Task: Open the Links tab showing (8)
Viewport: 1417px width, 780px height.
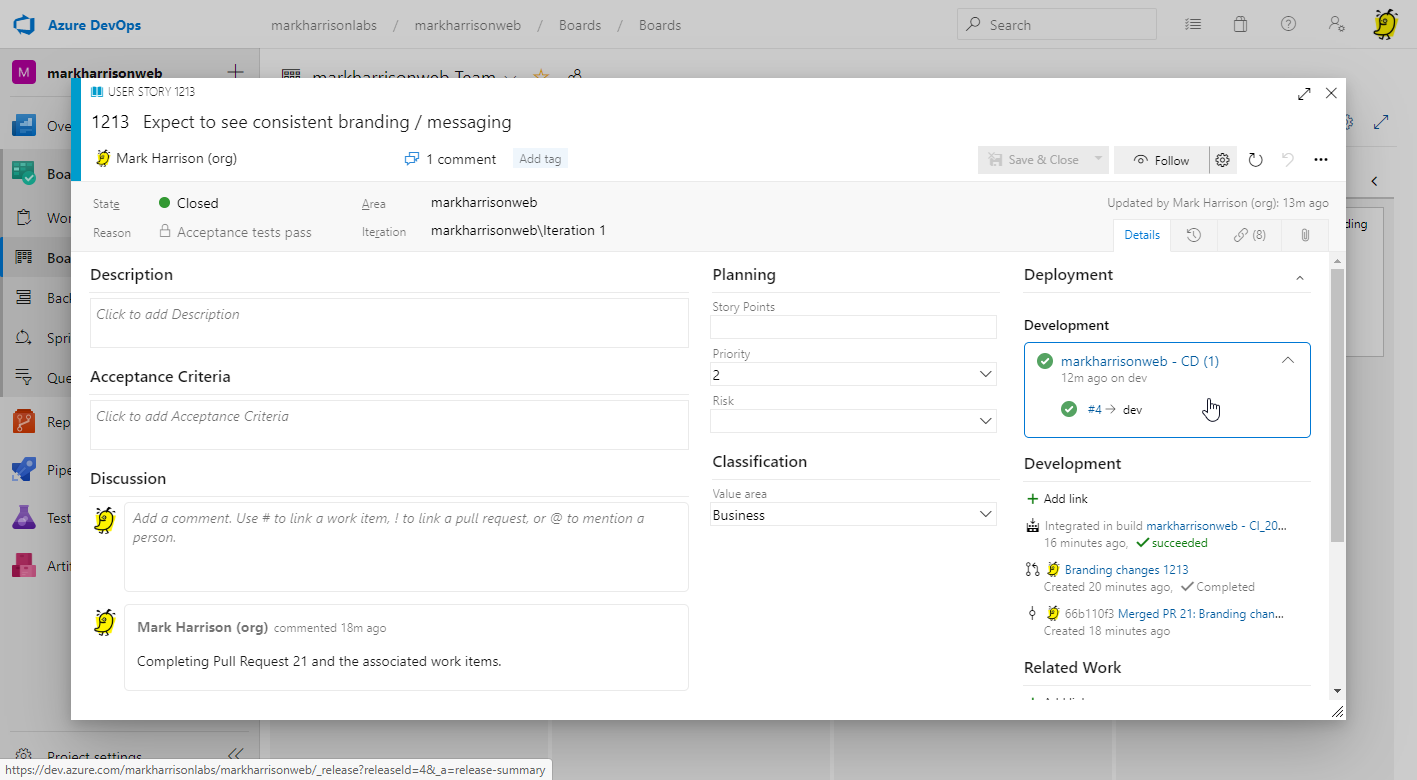Action: [1249, 235]
